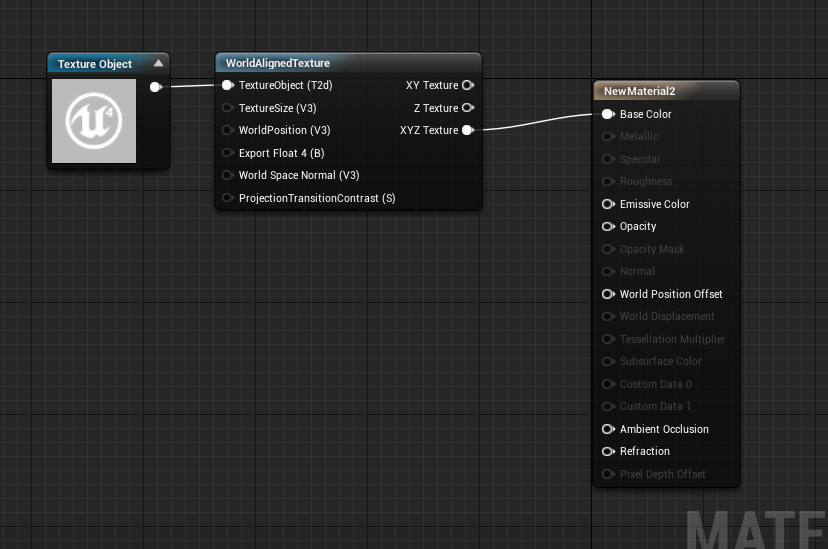Viewport: 828px width, 549px height.
Task: Select the NewMaterial2 node title
Action: point(639,91)
